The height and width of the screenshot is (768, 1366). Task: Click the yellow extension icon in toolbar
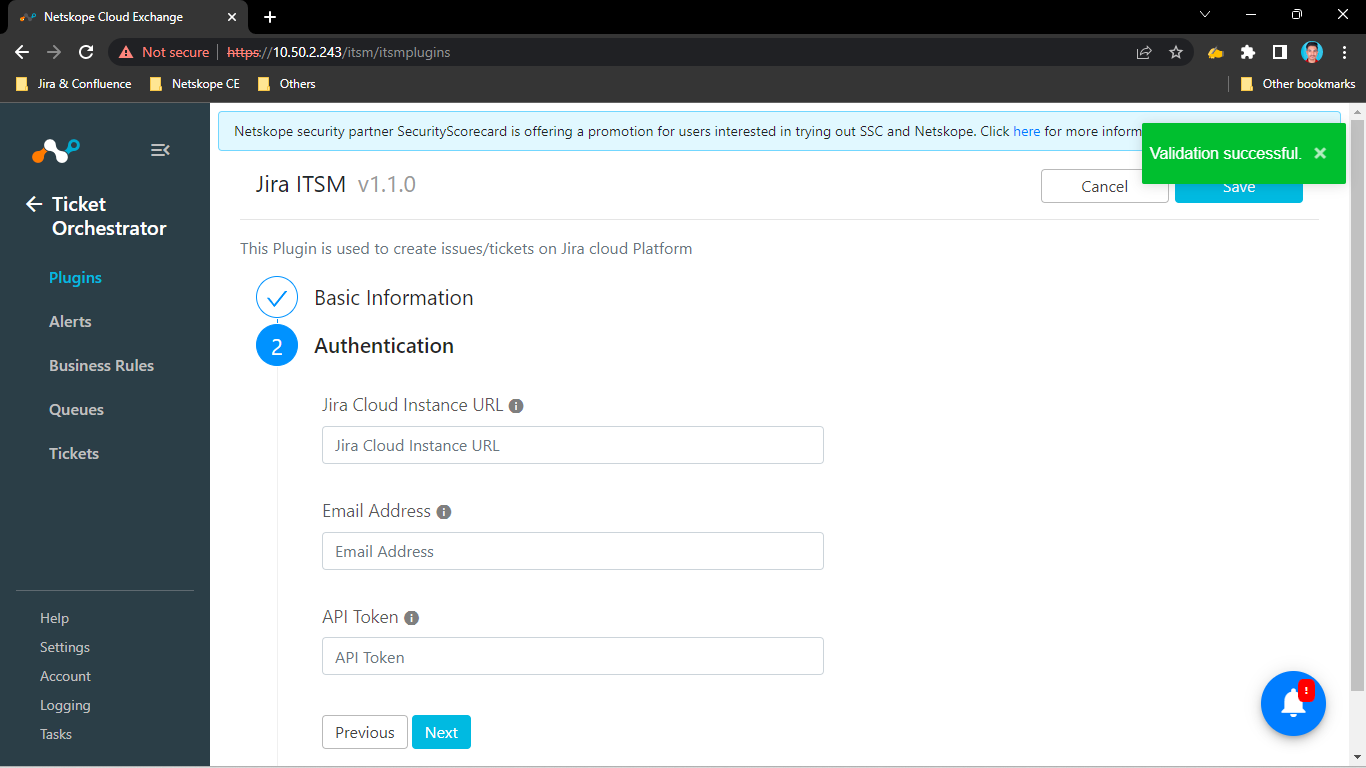(x=1215, y=52)
